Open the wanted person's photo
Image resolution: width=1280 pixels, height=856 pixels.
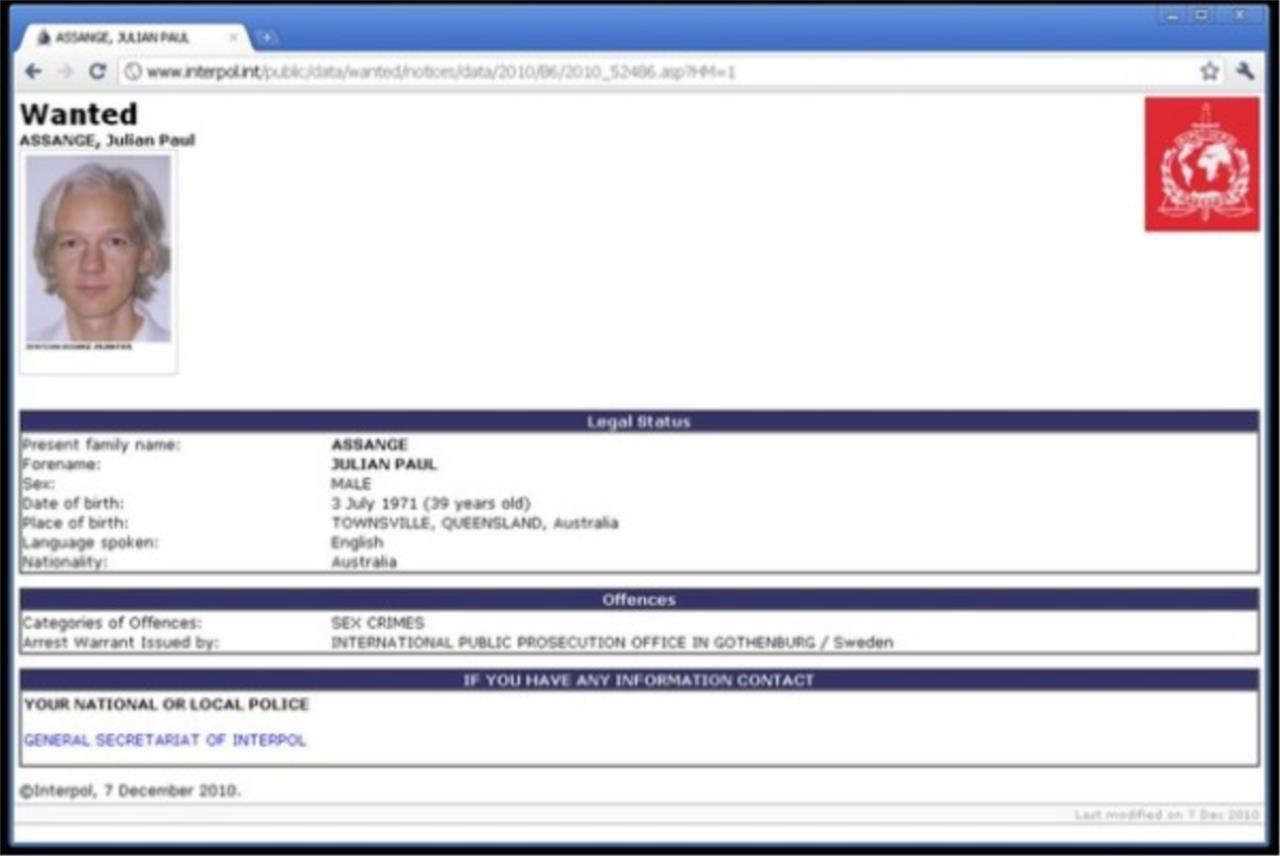pos(98,249)
